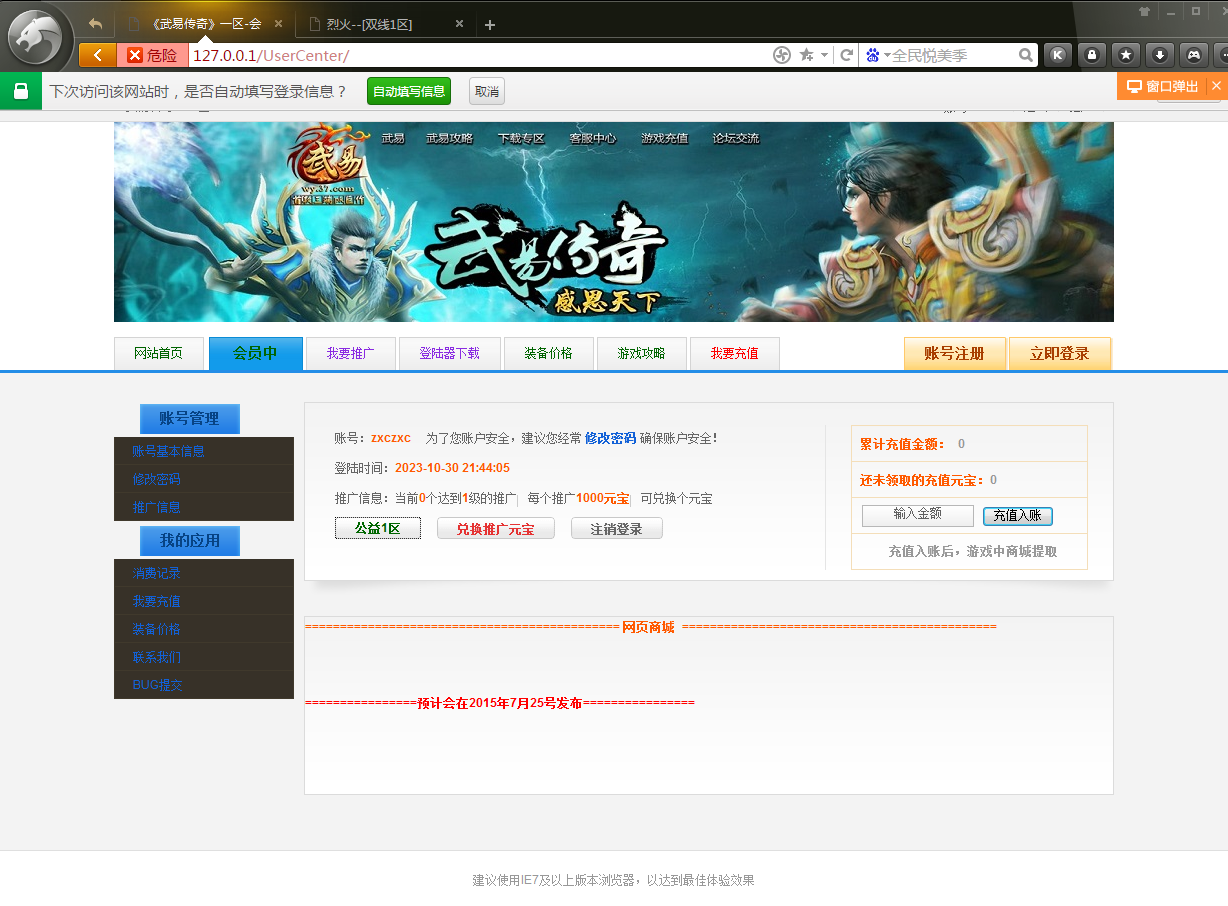The height and width of the screenshot is (906, 1228).
Task: Click the green 自动填写信息 button
Action: pyautogui.click(x=409, y=91)
